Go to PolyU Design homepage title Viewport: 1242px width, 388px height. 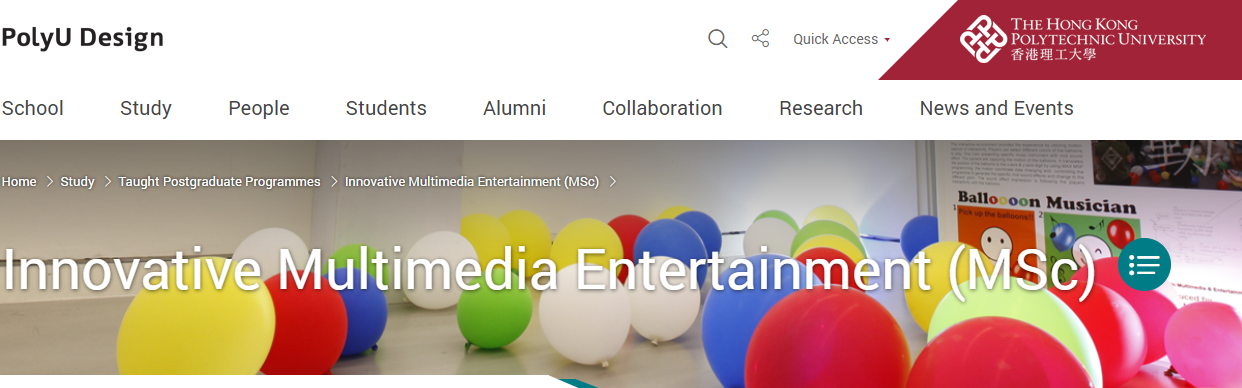(x=82, y=38)
